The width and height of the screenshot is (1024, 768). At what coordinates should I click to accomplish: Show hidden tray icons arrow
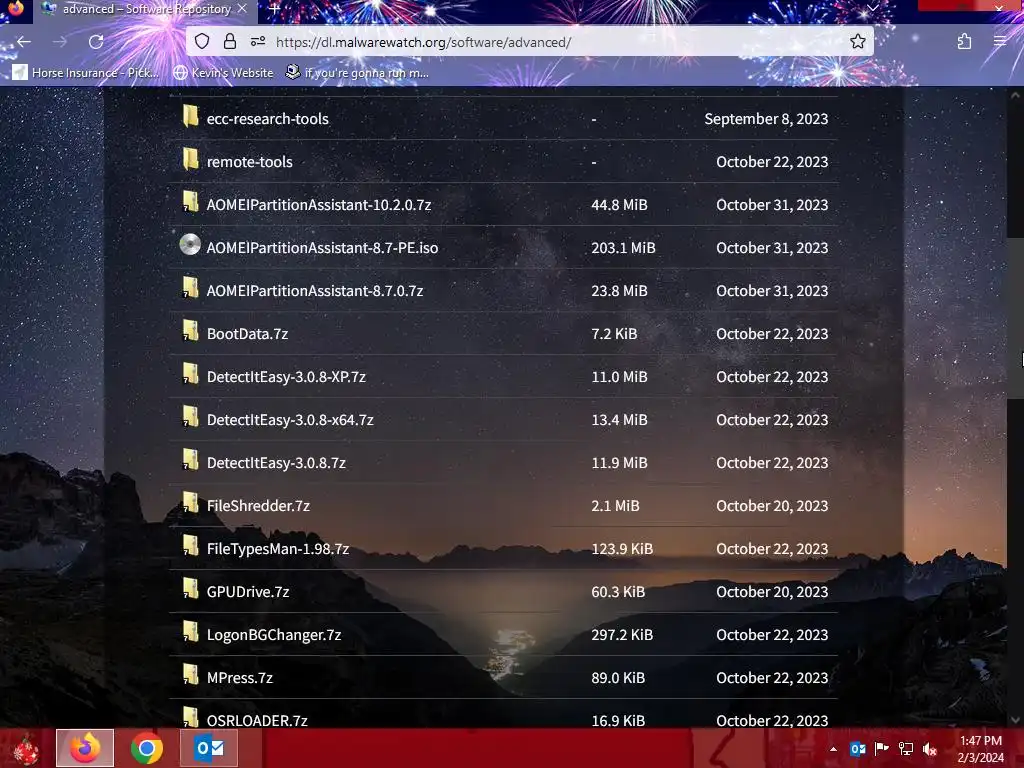pyautogui.click(x=833, y=749)
